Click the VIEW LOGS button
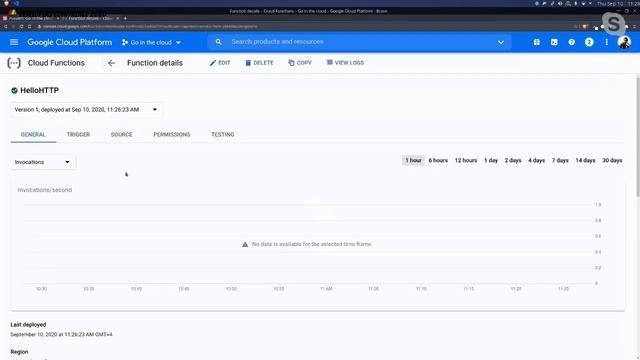Screen dimensions: 640x360 tap(345, 63)
